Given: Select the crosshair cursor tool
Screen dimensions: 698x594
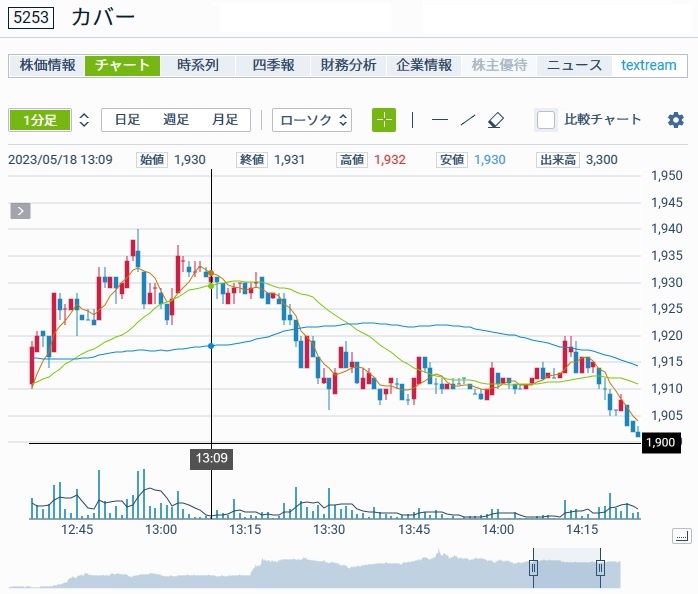Looking at the screenshot, I should (x=384, y=120).
